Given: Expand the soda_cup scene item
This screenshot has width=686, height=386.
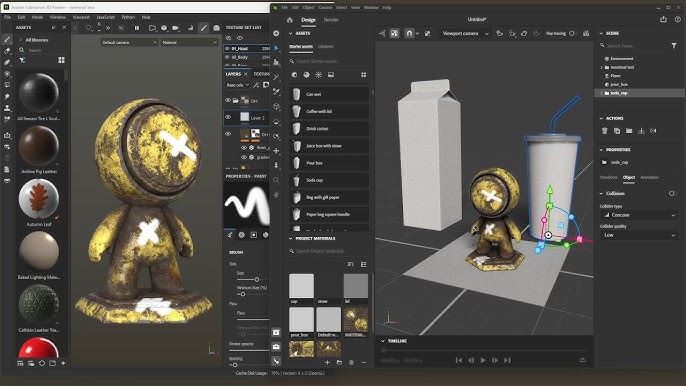Looking at the screenshot, I should point(602,93).
